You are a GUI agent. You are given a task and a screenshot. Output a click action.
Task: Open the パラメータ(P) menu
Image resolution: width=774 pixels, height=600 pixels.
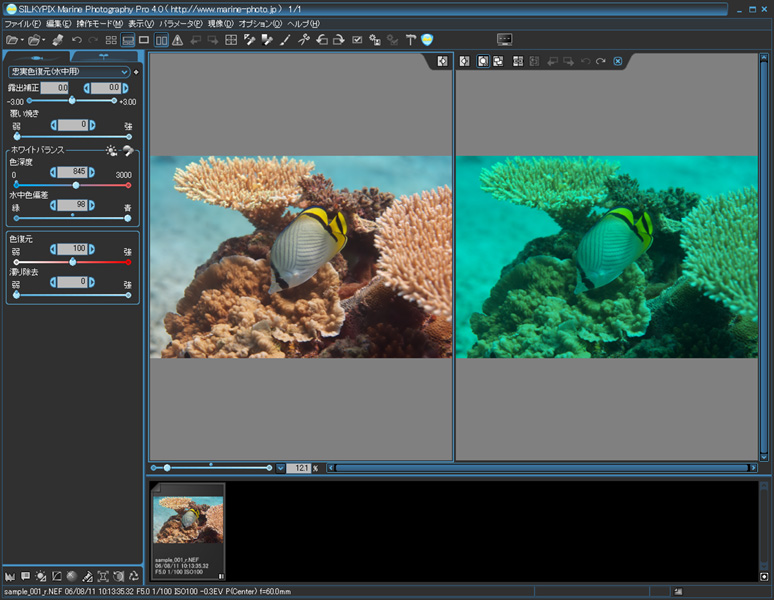(180, 23)
